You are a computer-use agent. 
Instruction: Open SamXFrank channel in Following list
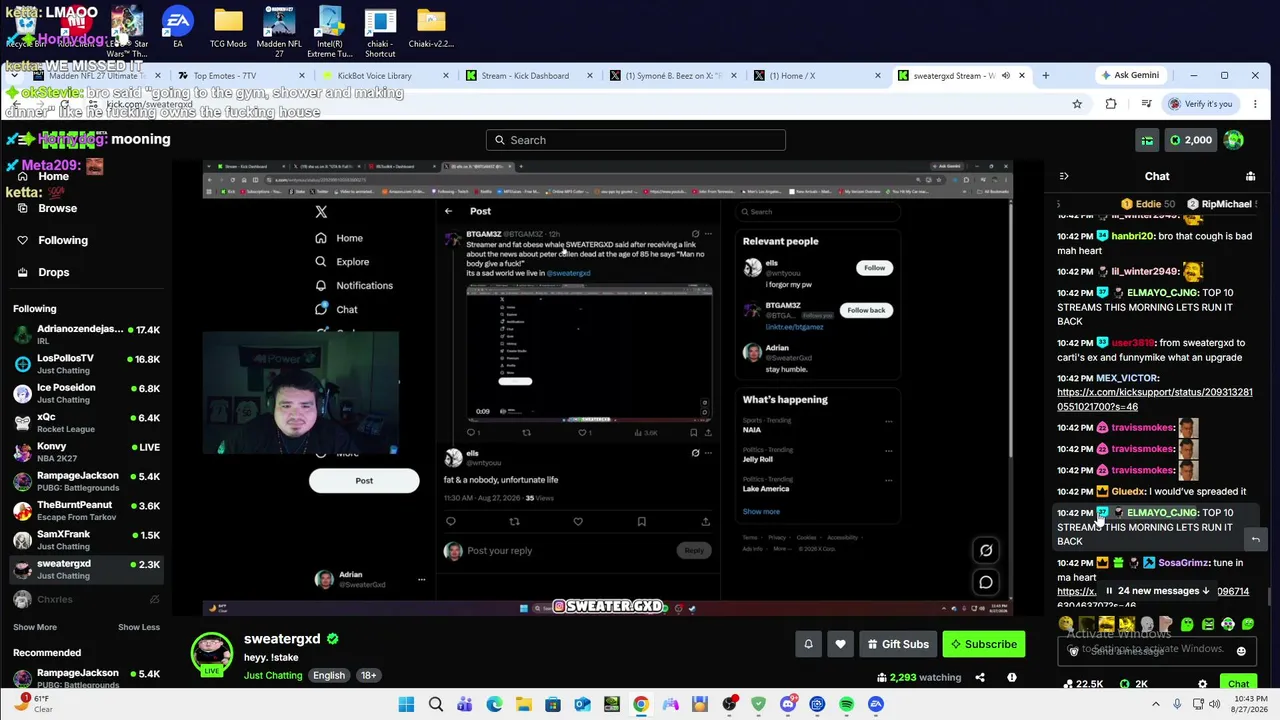(85, 540)
